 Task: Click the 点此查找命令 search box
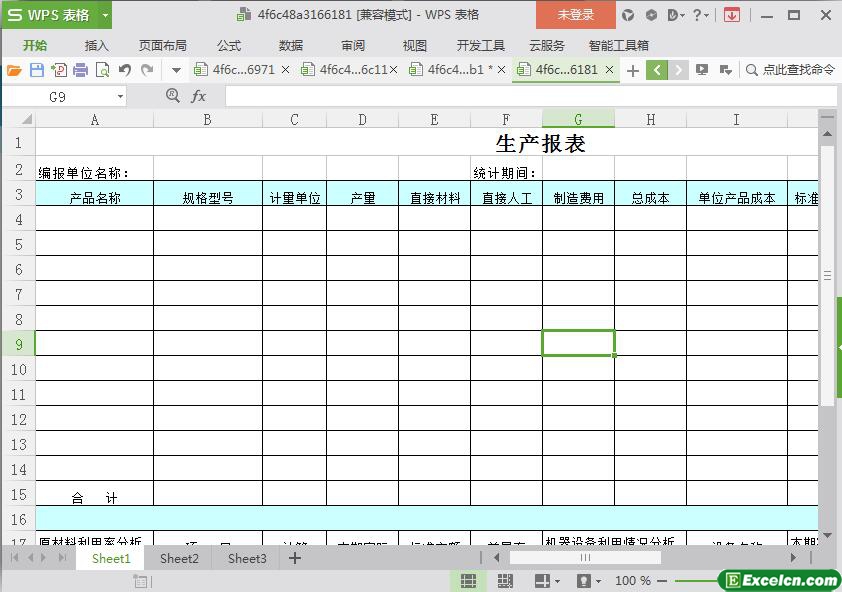coord(791,70)
